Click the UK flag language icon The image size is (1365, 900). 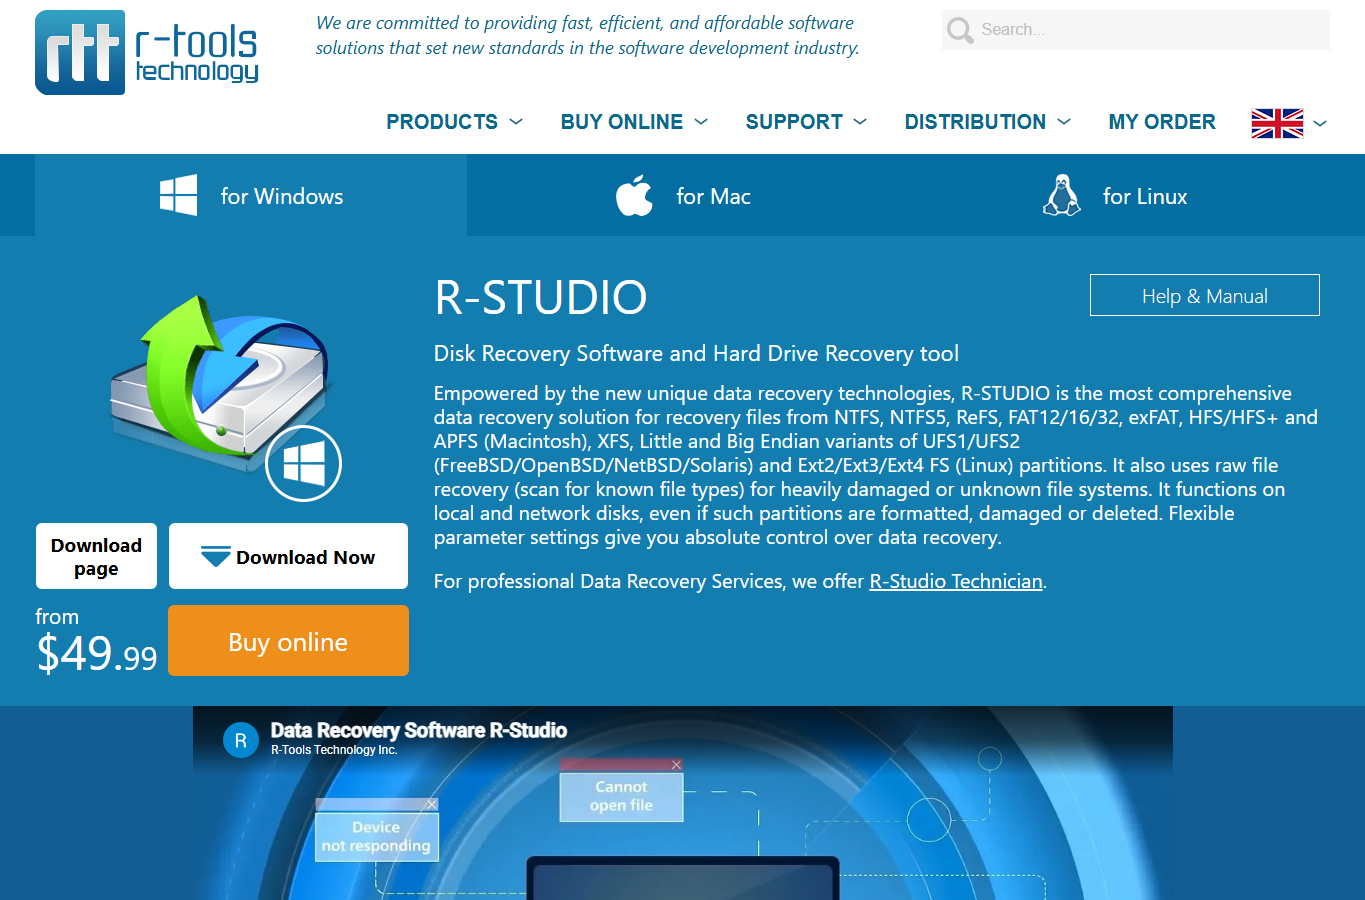pos(1277,123)
